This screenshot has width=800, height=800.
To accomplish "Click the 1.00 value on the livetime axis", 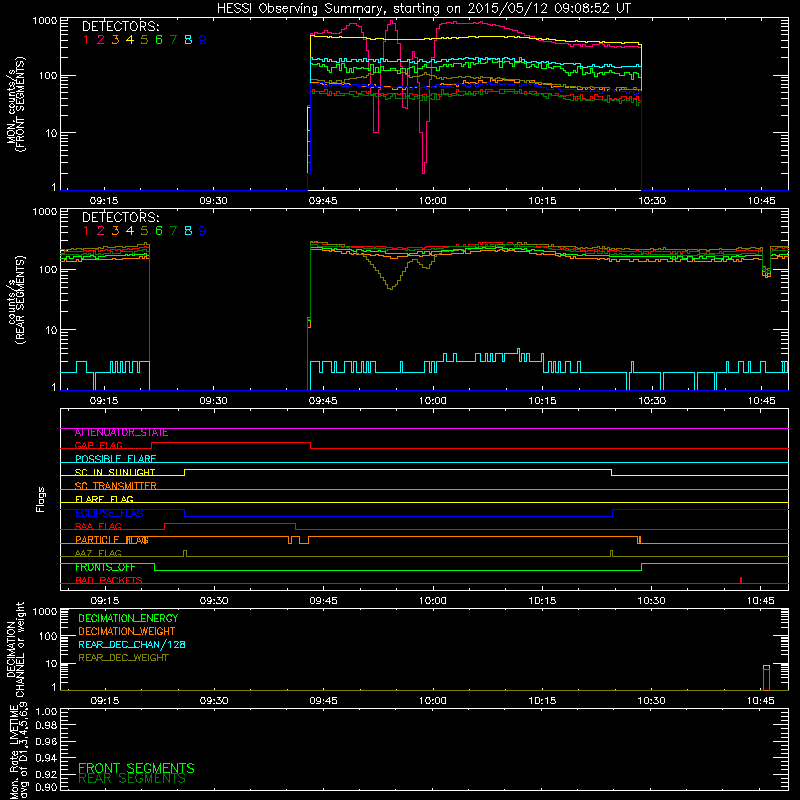I will [x=46, y=712].
